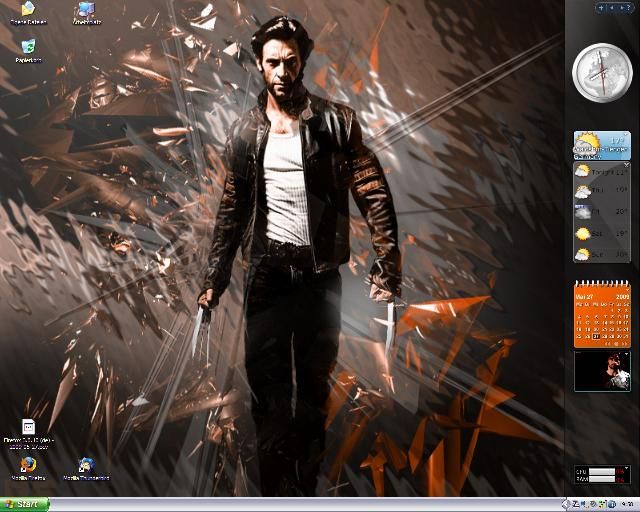Click the analog clock gadget

[602, 73]
